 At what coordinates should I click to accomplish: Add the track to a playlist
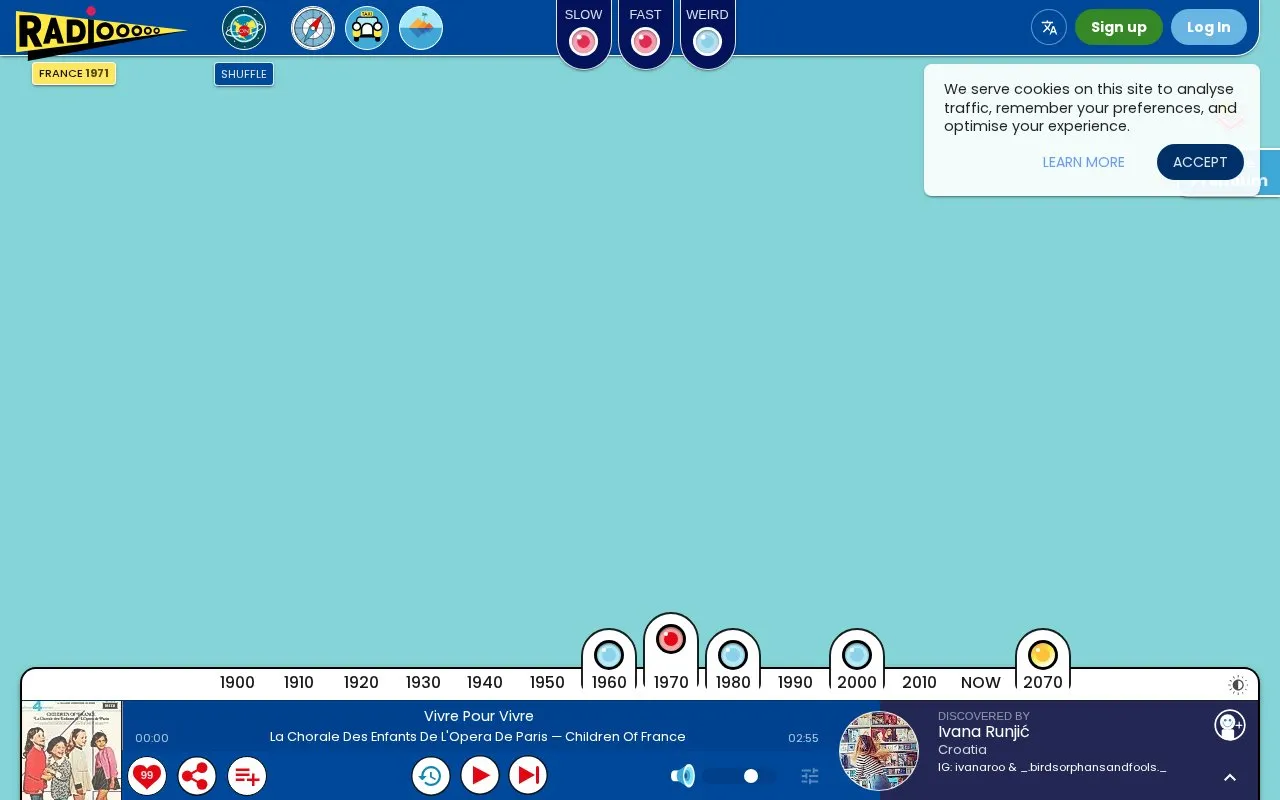(x=247, y=775)
